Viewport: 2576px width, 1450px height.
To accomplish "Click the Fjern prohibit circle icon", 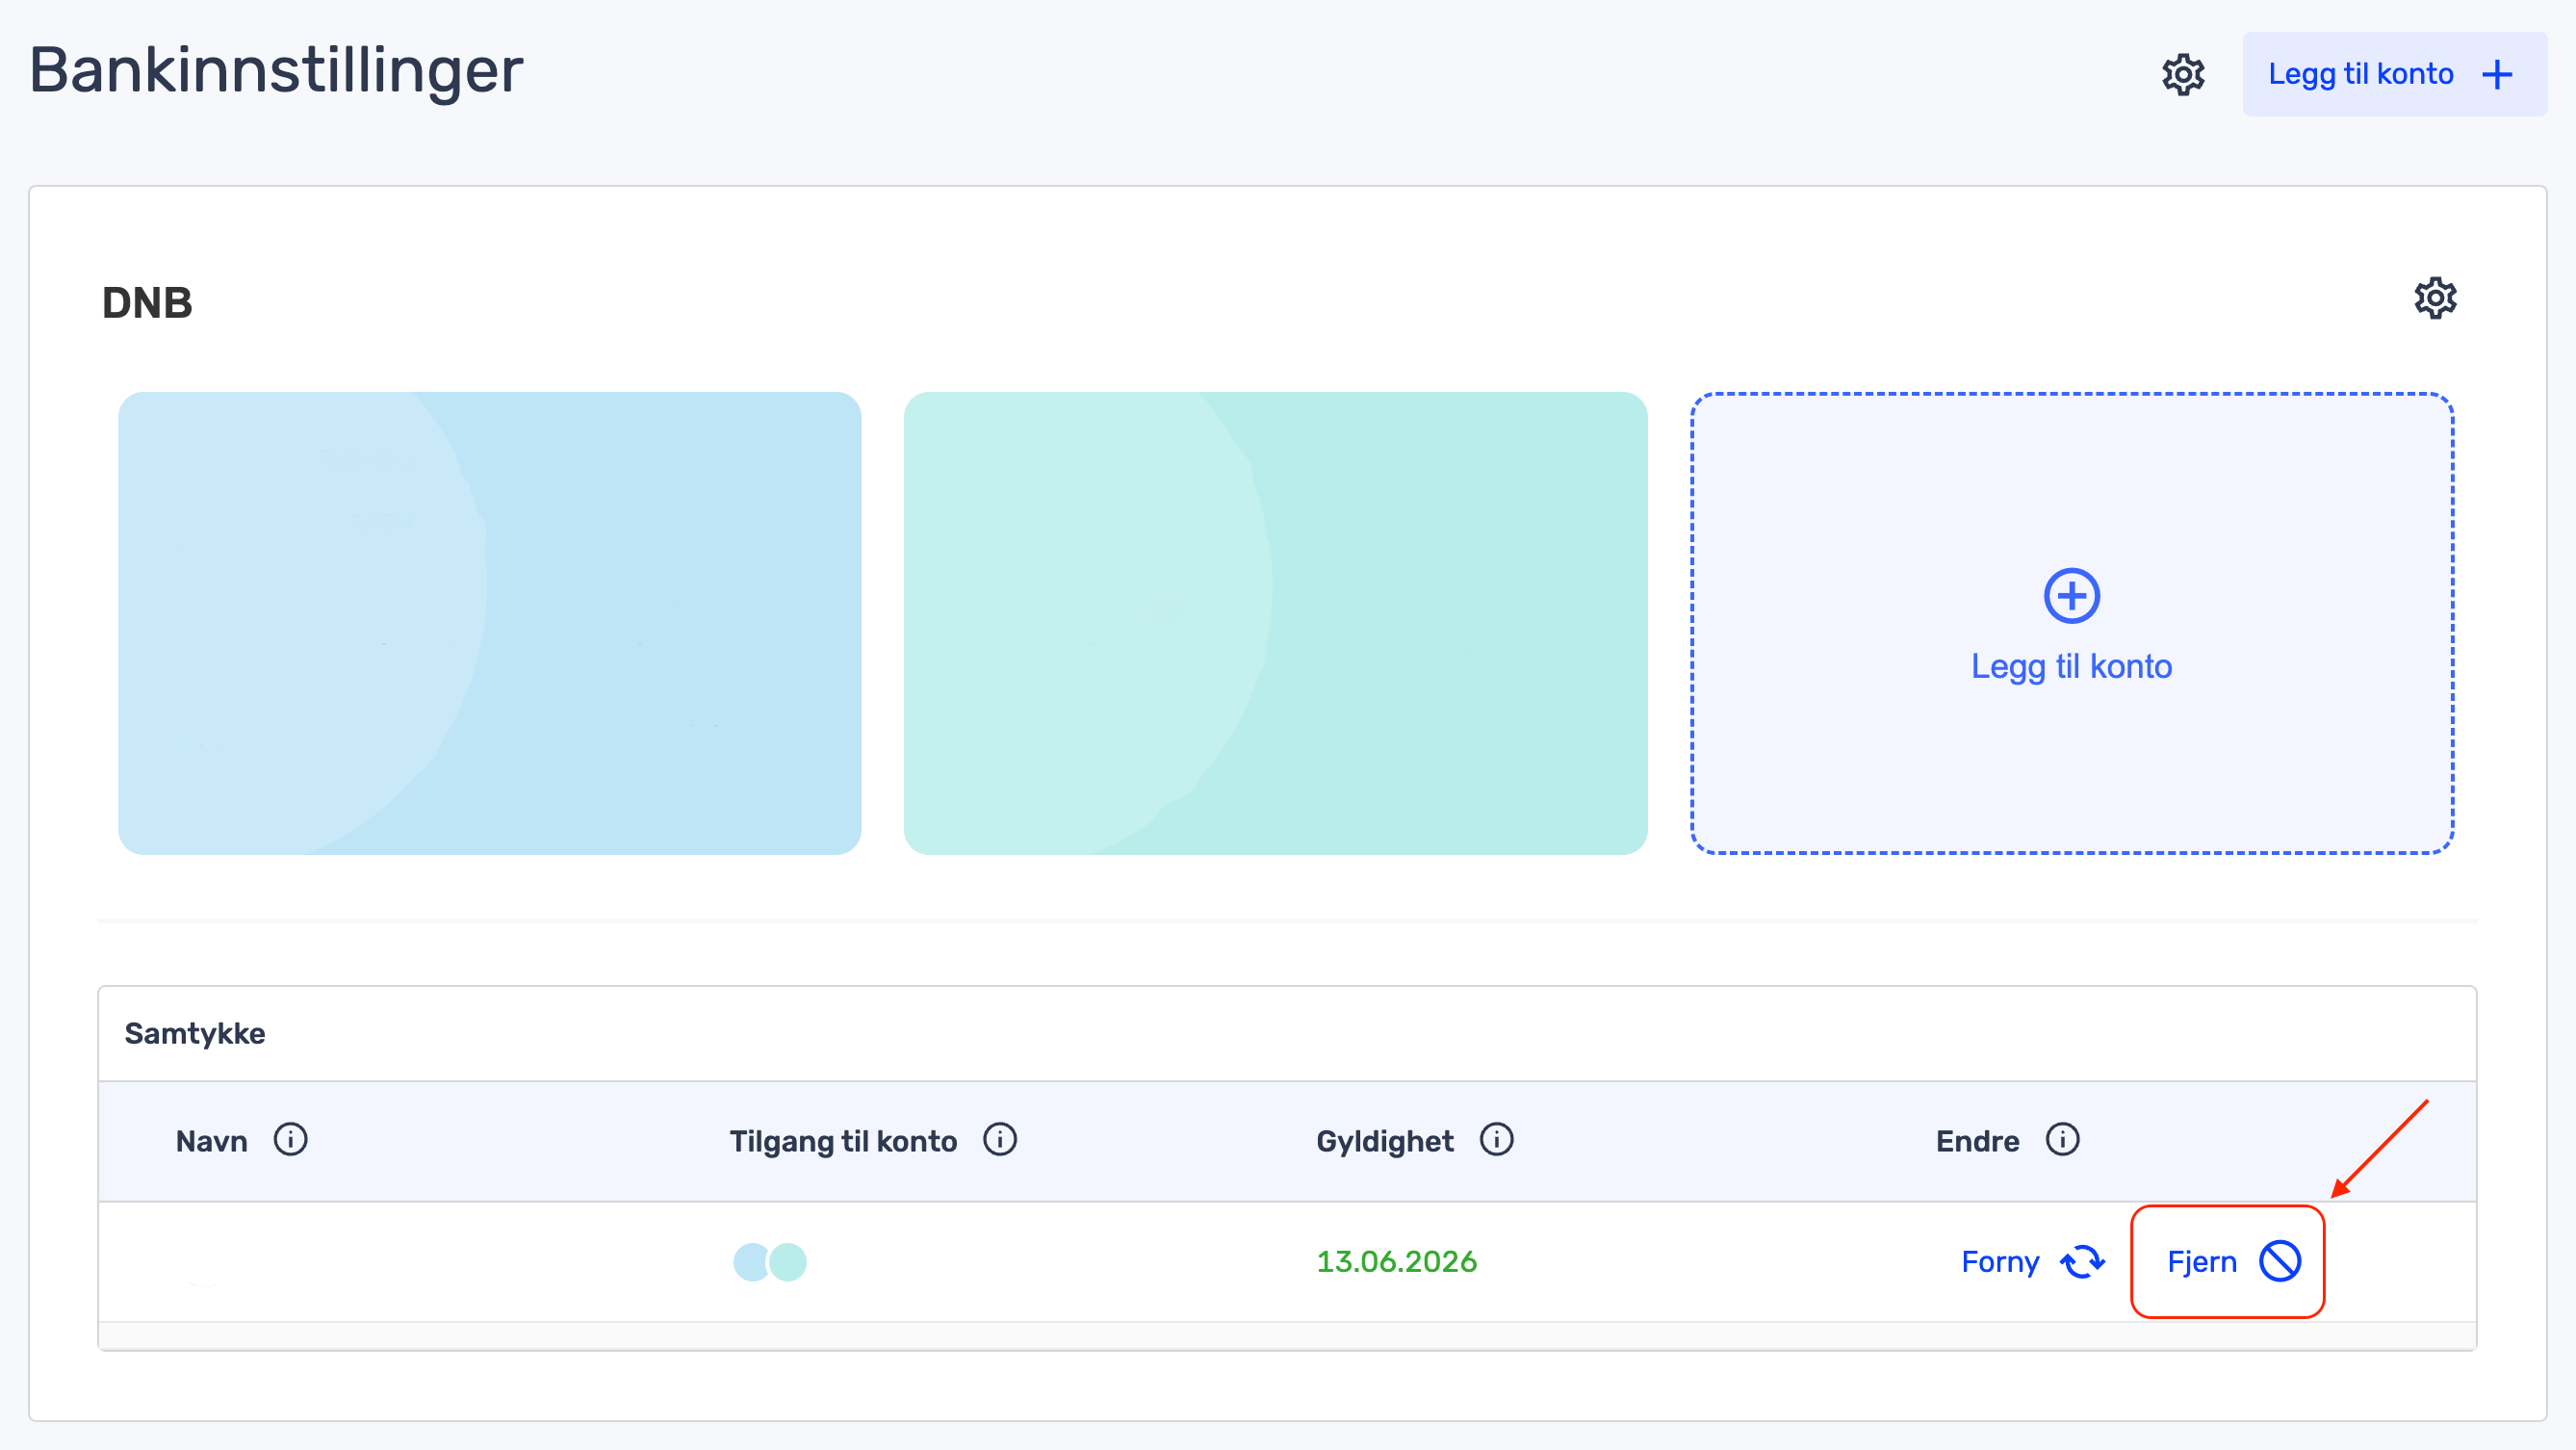I will (2280, 1262).
